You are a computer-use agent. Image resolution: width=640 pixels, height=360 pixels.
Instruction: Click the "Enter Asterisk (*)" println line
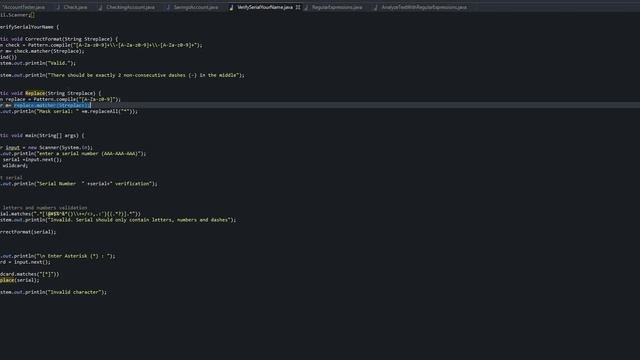[x=58, y=256]
